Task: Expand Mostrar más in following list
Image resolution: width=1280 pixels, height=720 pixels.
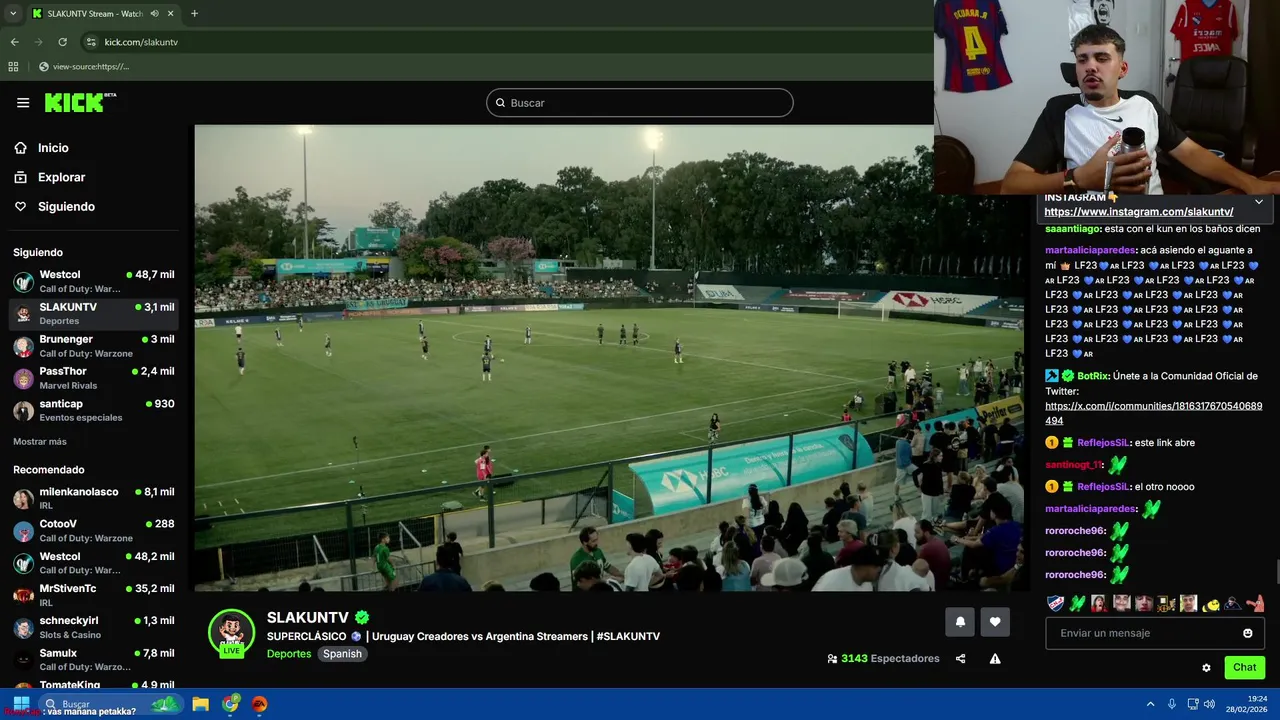Action: click(40, 441)
